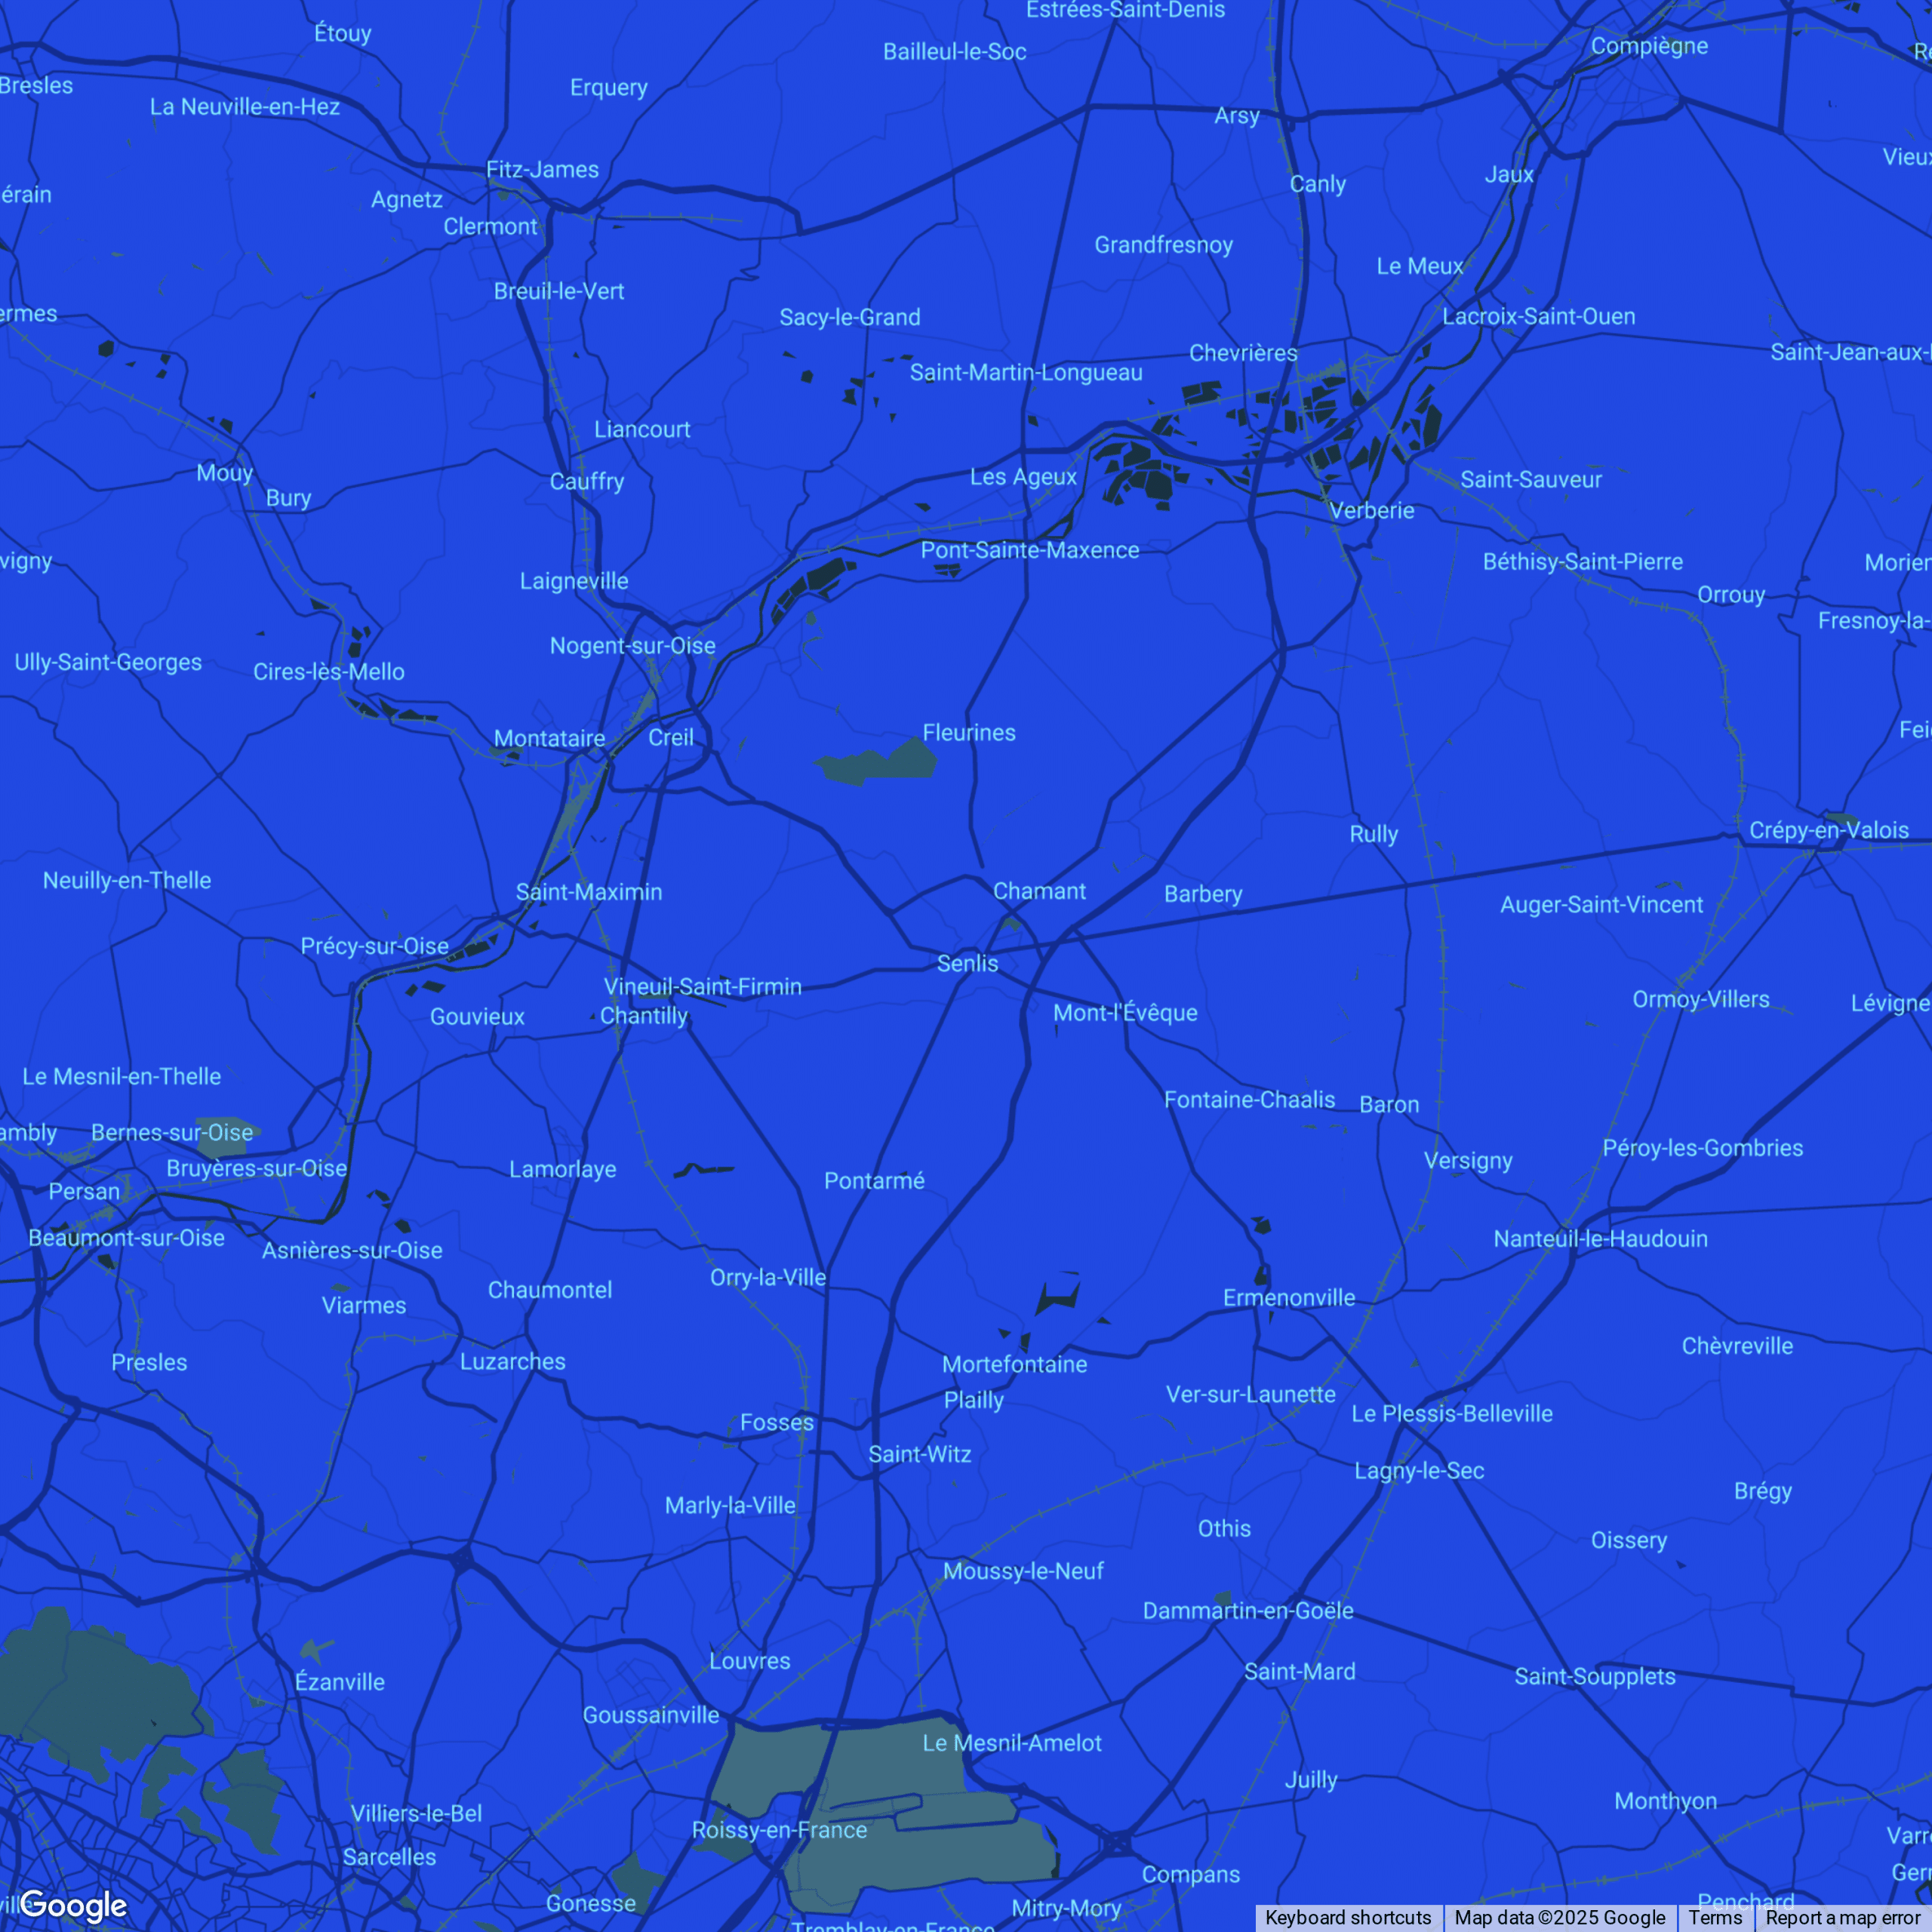
Task: Click the Moussy-le-Neuf label
Action: [1023, 1571]
